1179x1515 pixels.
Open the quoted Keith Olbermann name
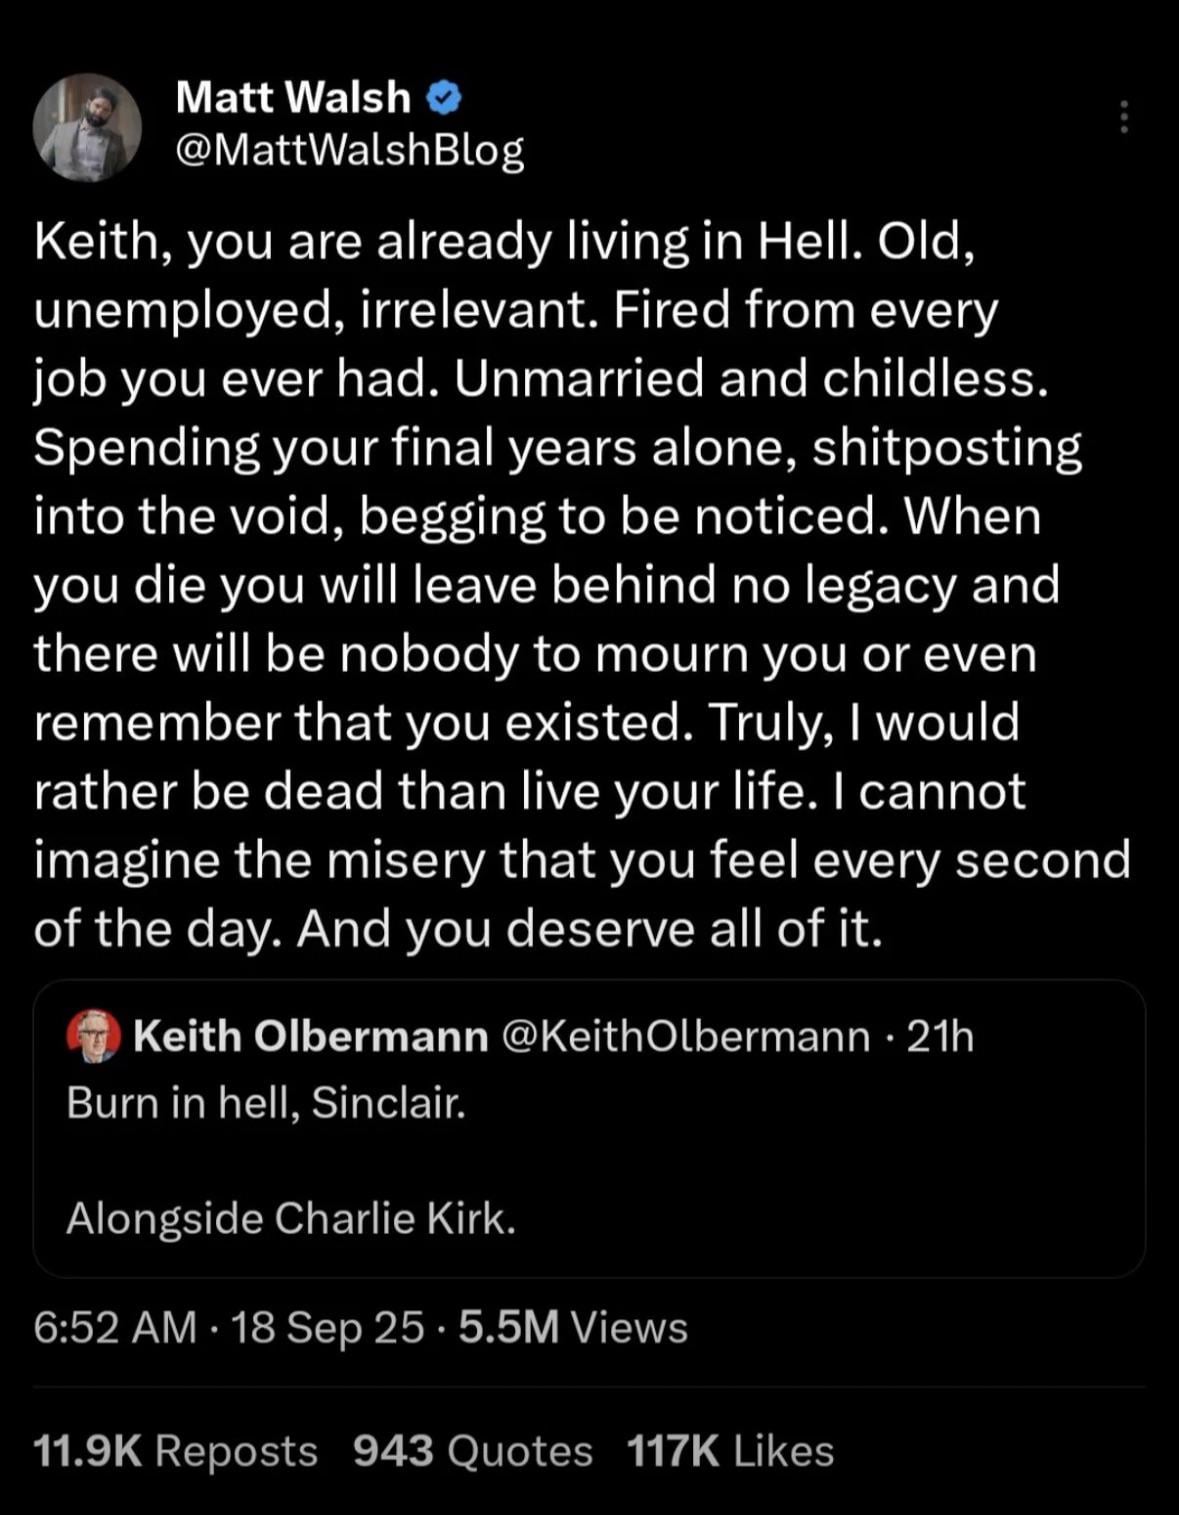310,1037
